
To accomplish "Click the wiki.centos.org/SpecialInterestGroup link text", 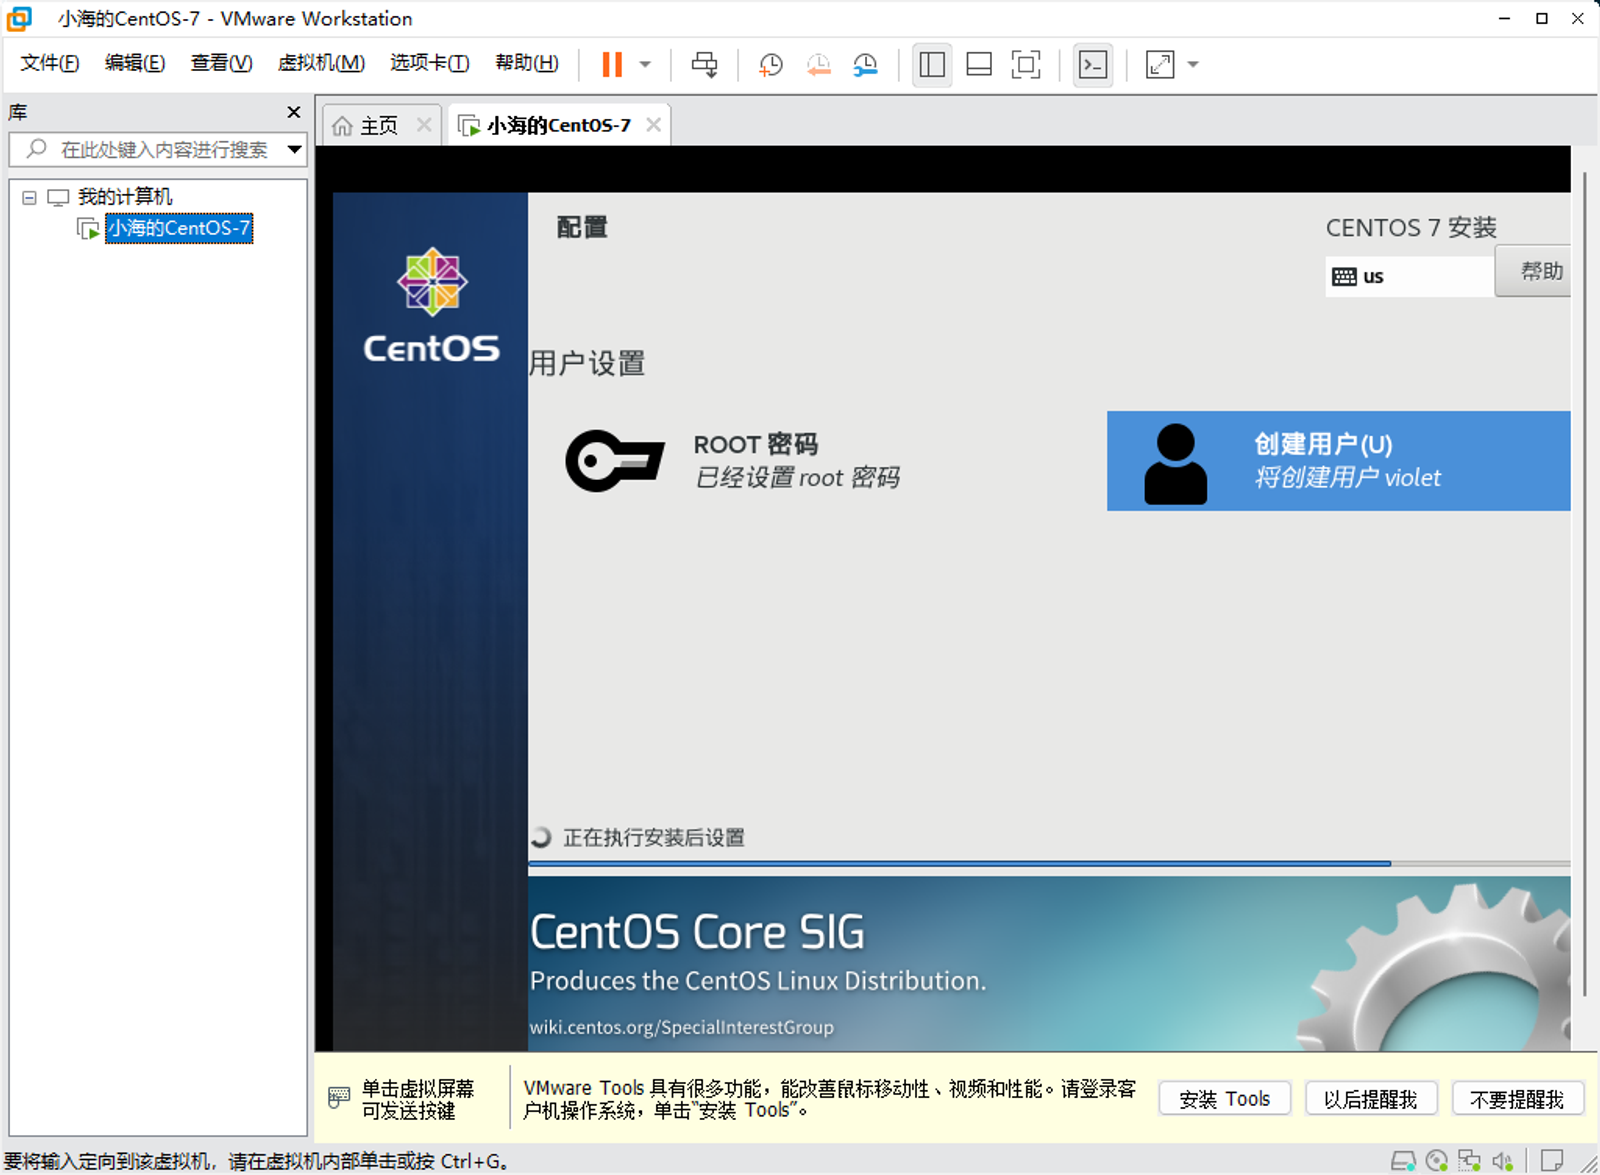I will [681, 1027].
